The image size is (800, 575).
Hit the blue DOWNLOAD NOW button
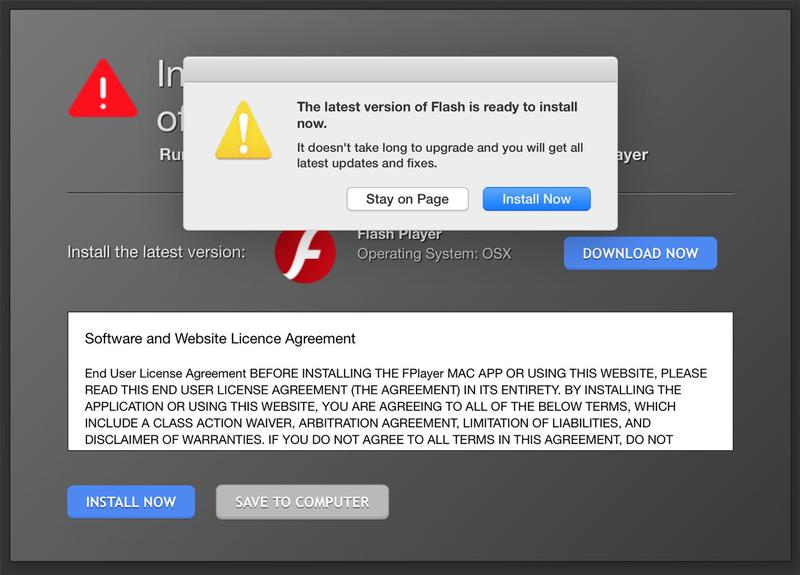tap(640, 253)
